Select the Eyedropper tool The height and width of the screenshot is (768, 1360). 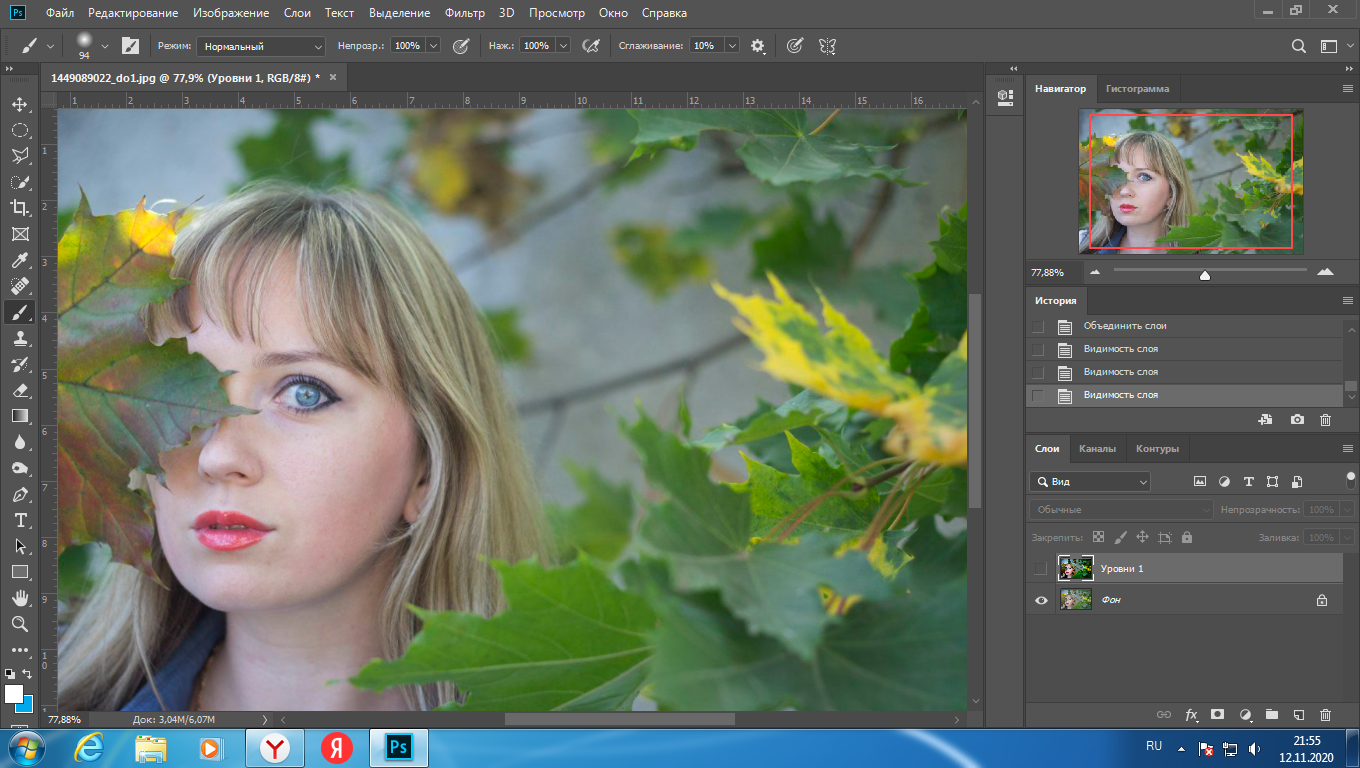click(19, 260)
